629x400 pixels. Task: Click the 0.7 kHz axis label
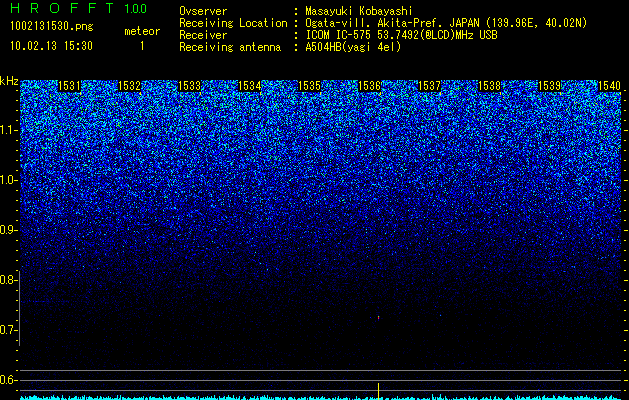click(7, 330)
